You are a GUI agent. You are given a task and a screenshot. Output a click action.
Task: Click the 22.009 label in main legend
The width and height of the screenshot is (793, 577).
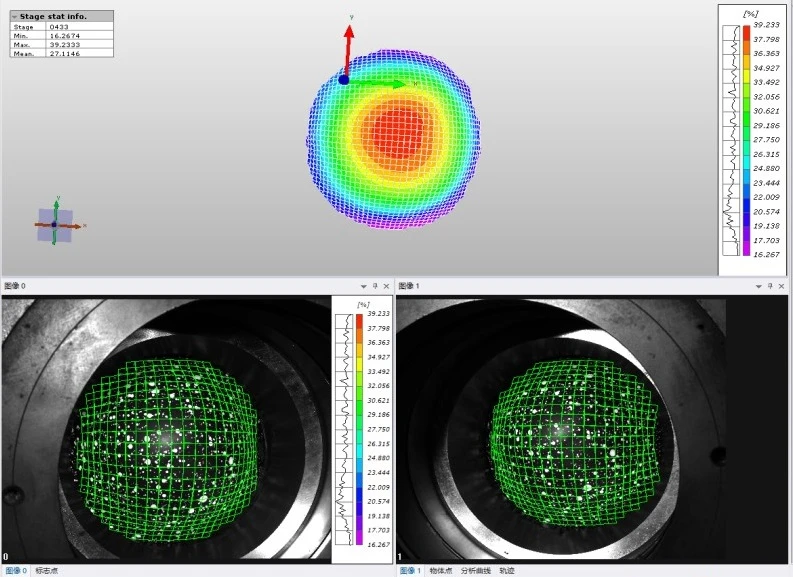pyautogui.click(x=766, y=197)
